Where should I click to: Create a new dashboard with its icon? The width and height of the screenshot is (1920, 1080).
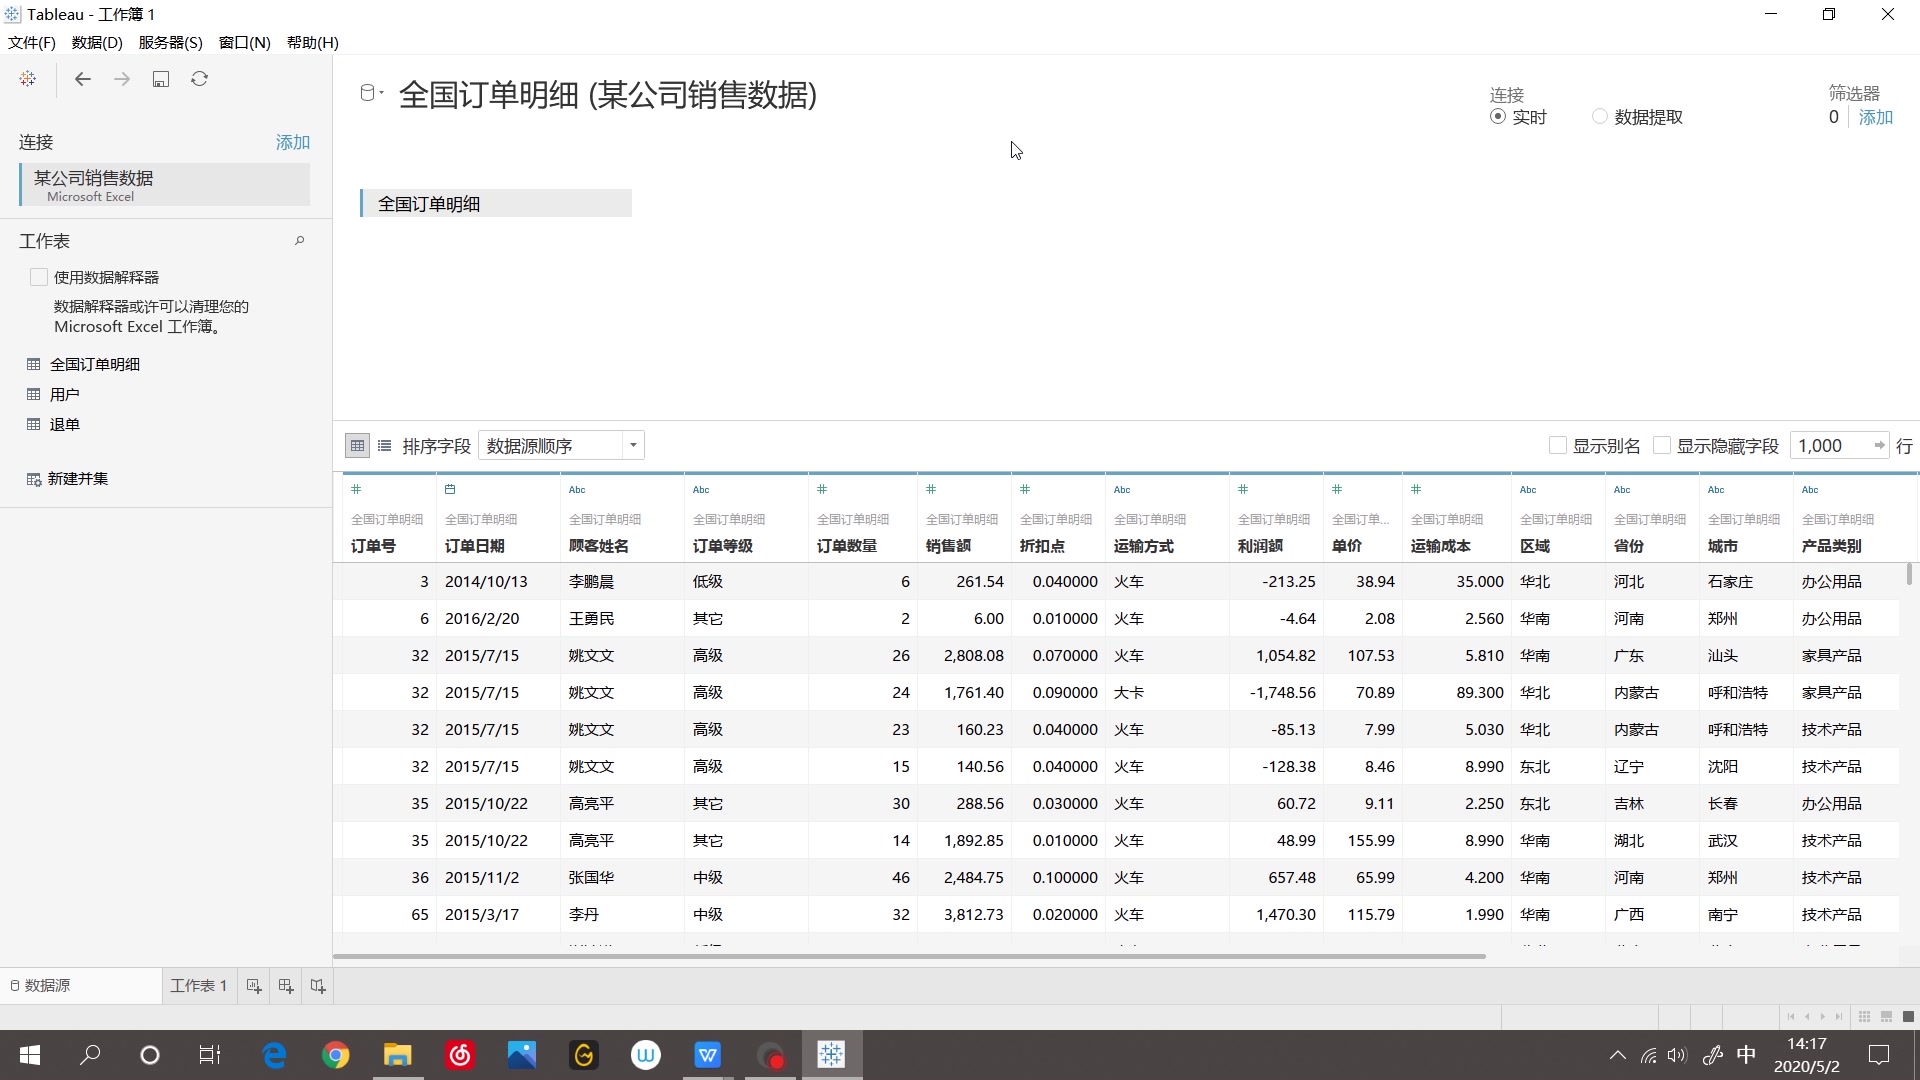(285, 986)
